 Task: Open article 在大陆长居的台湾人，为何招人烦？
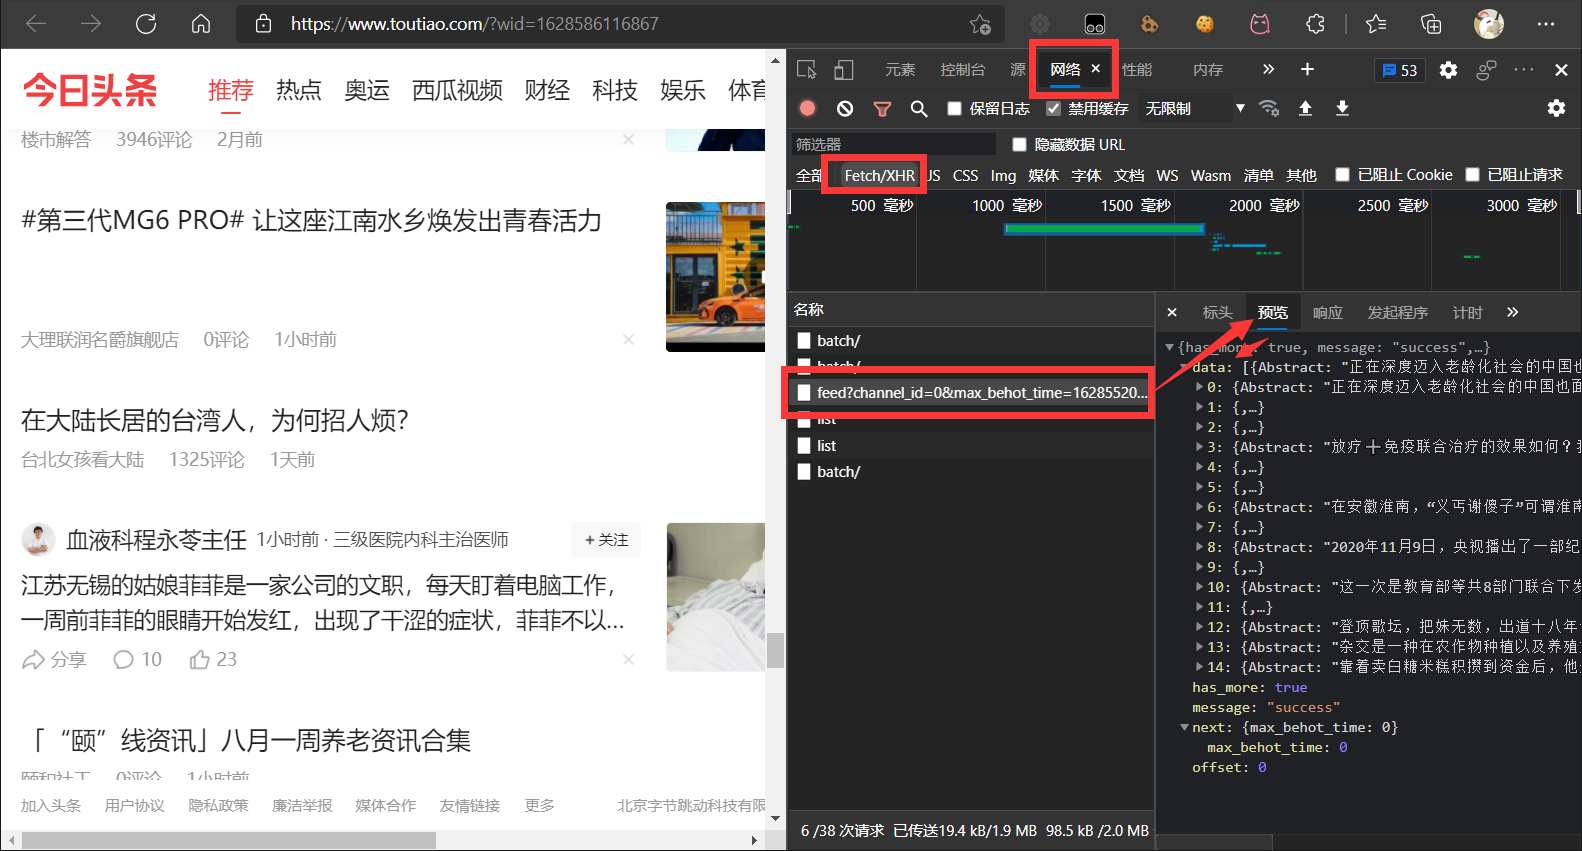pyautogui.click(x=214, y=420)
